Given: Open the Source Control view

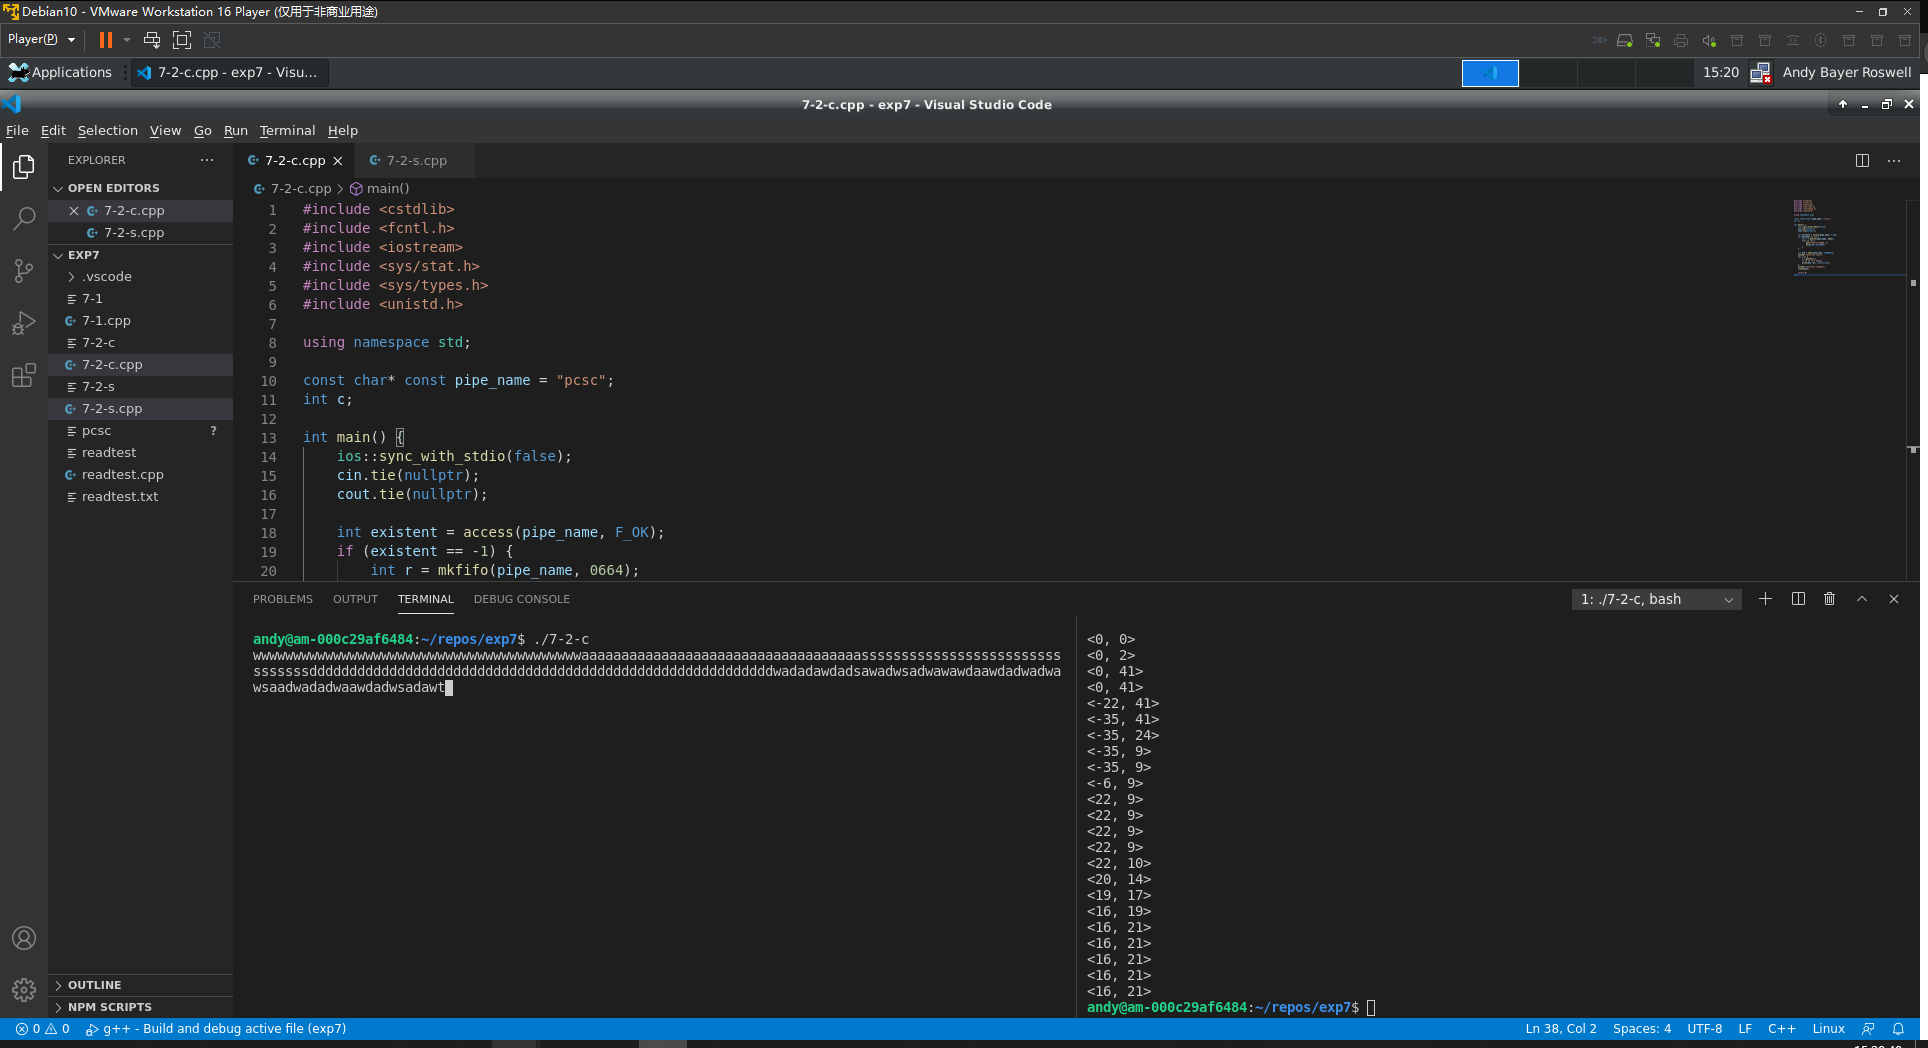Looking at the screenshot, I should (24, 270).
